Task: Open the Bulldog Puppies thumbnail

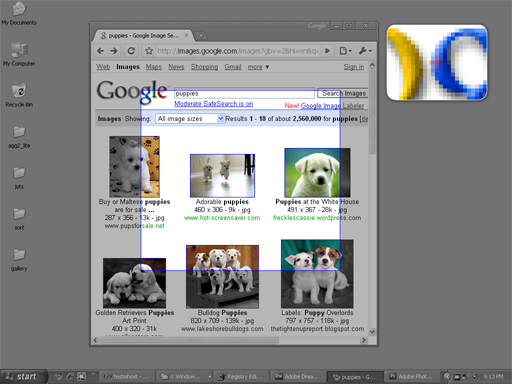Action: tap(222, 277)
